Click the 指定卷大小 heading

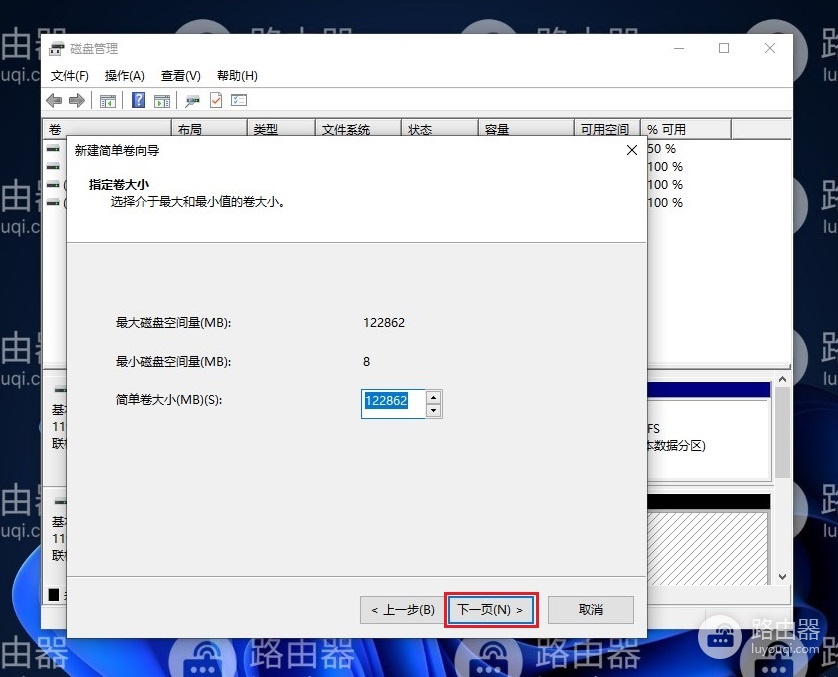coord(119,185)
